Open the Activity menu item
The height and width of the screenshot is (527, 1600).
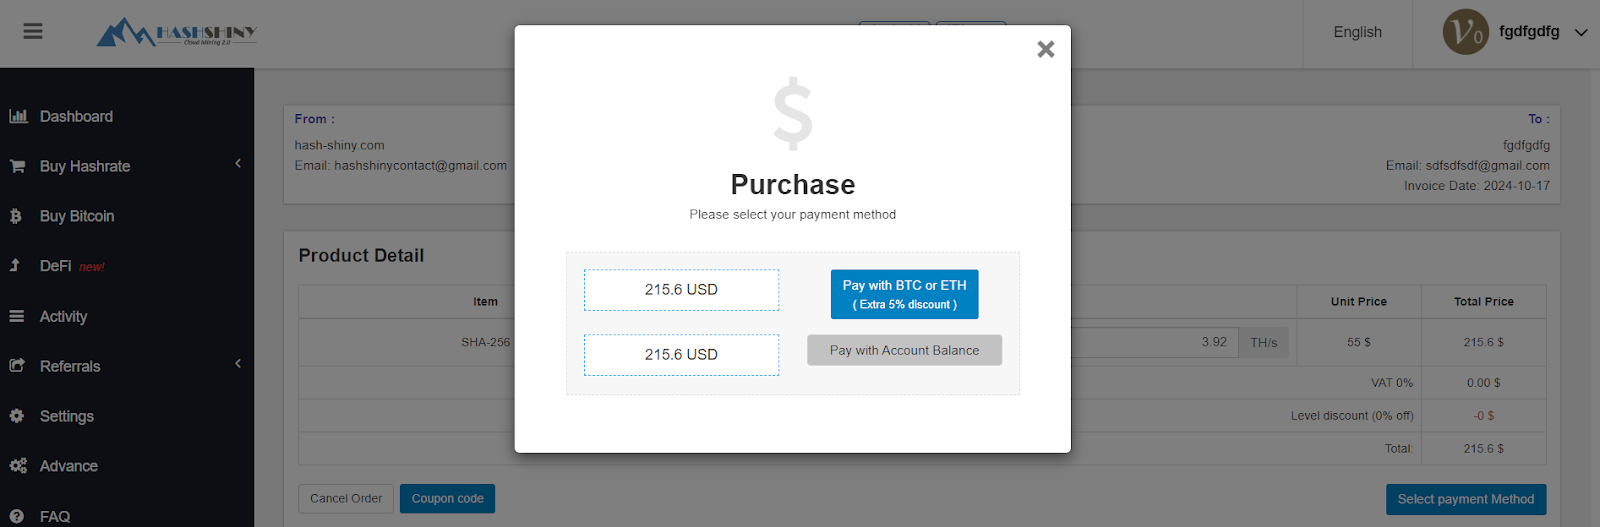click(x=63, y=316)
